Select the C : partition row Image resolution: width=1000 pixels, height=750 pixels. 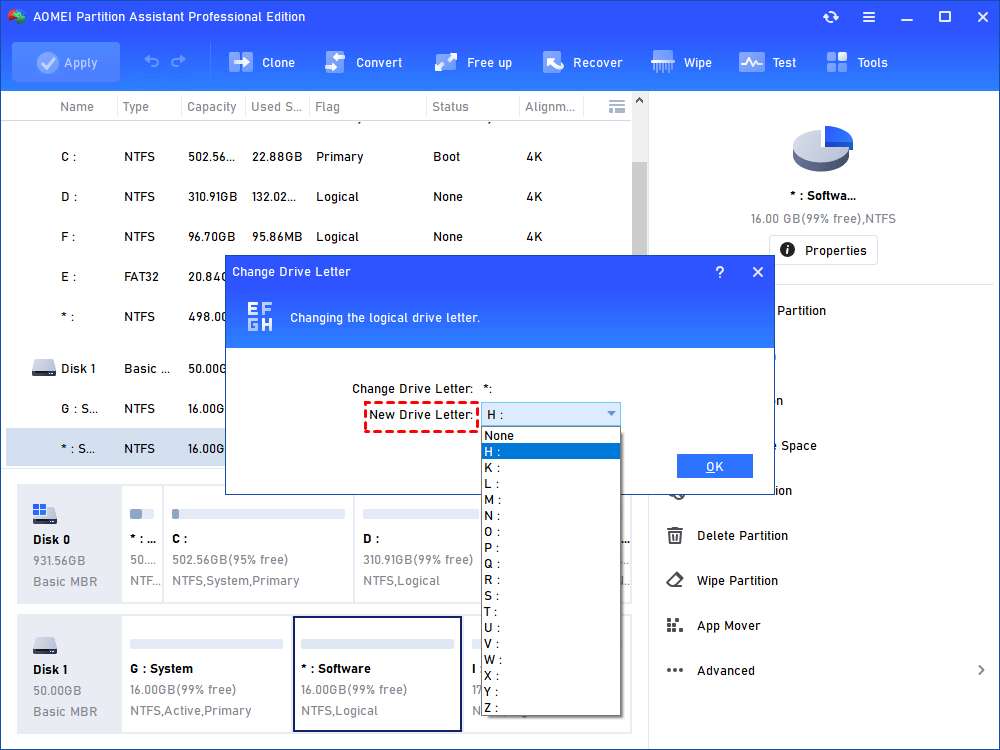click(x=319, y=156)
